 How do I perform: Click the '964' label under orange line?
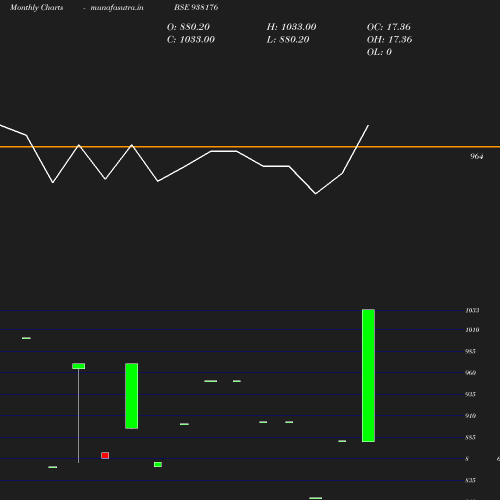(x=477, y=156)
